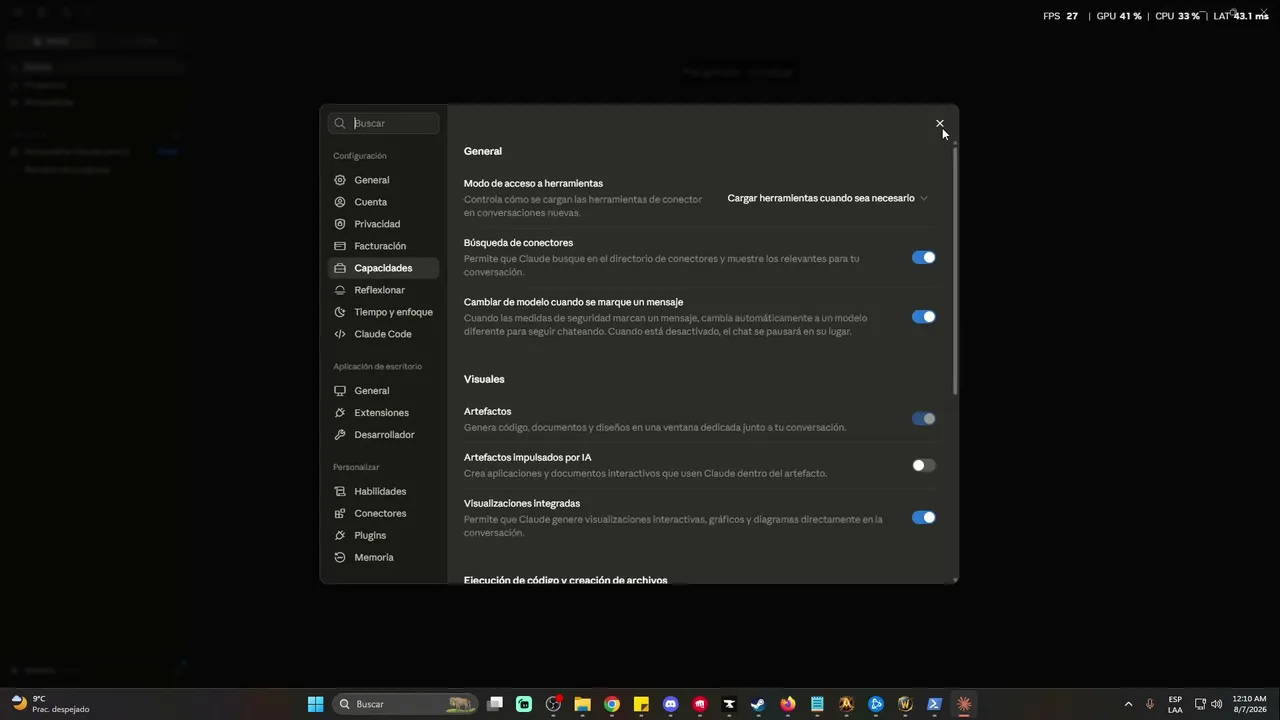
Task: Click the Visuales section heading
Action: coord(484,379)
